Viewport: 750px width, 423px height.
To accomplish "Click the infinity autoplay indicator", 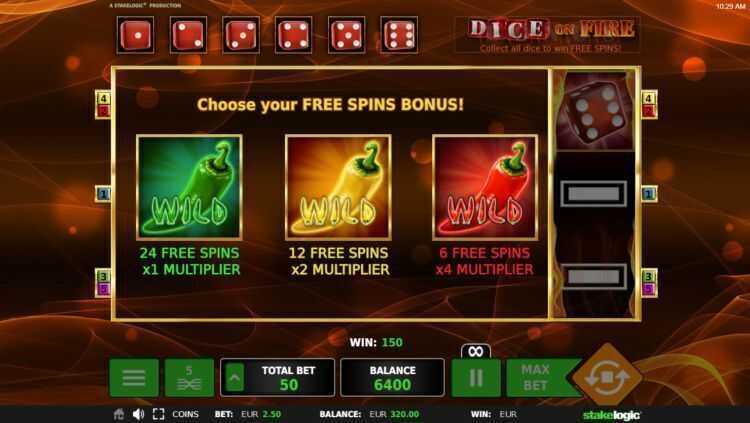I will pos(476,352).
